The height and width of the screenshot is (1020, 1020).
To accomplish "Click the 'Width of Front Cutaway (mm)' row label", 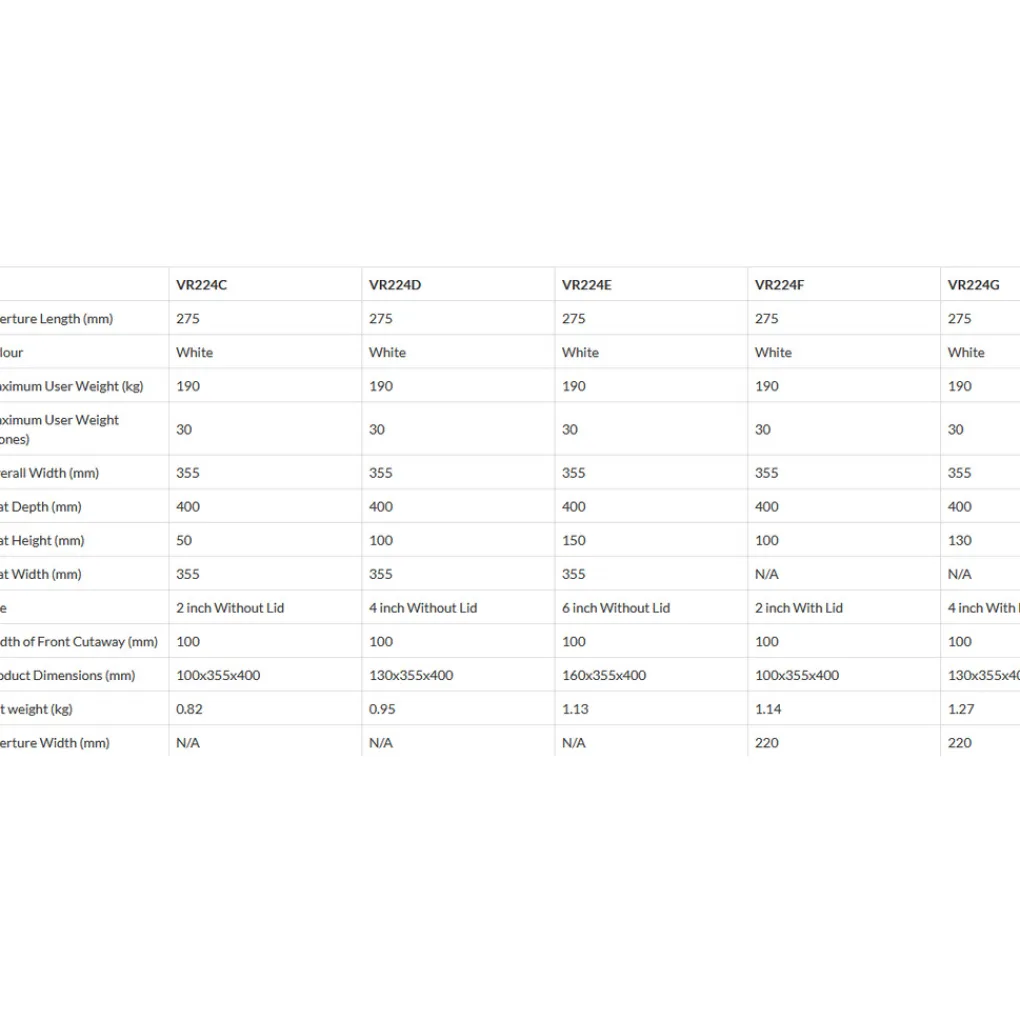I will coord(79,642).
